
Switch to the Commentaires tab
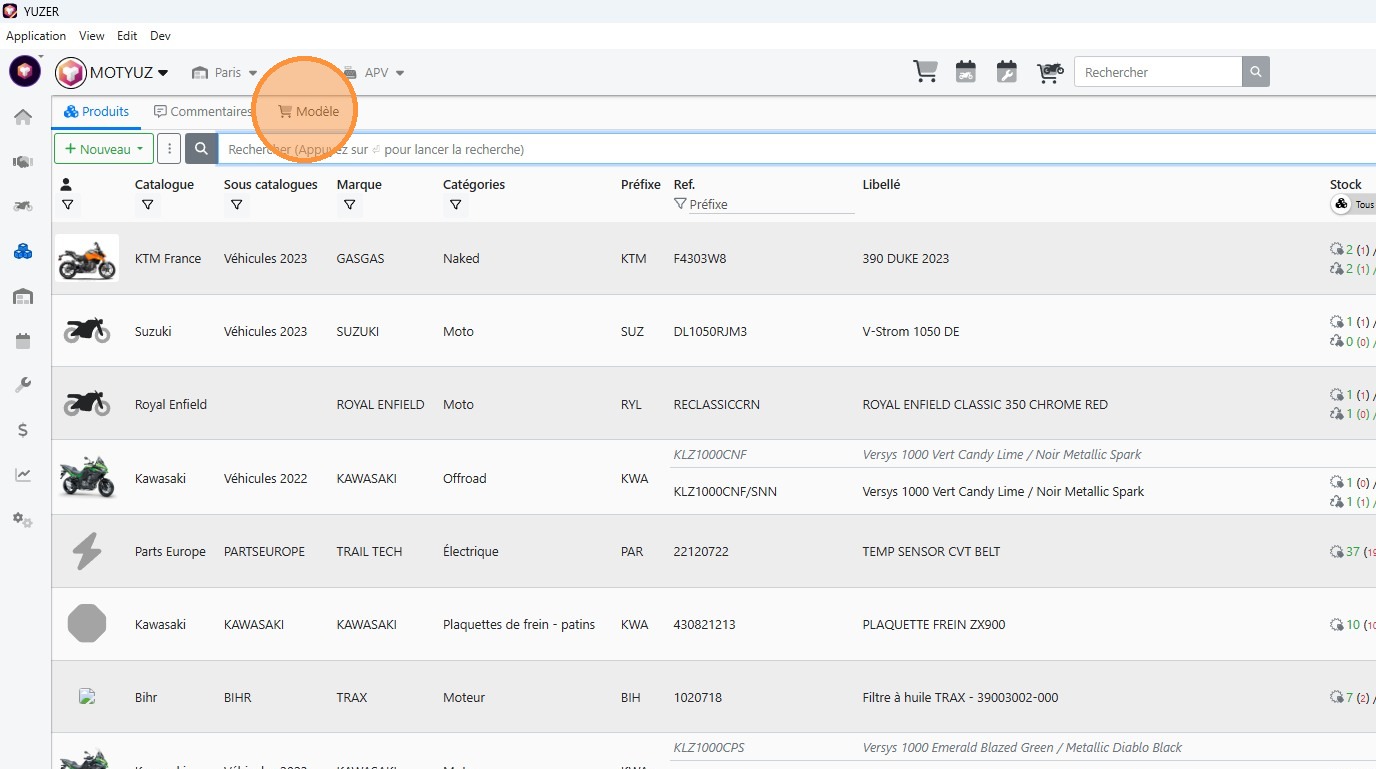tap(203, 112)
